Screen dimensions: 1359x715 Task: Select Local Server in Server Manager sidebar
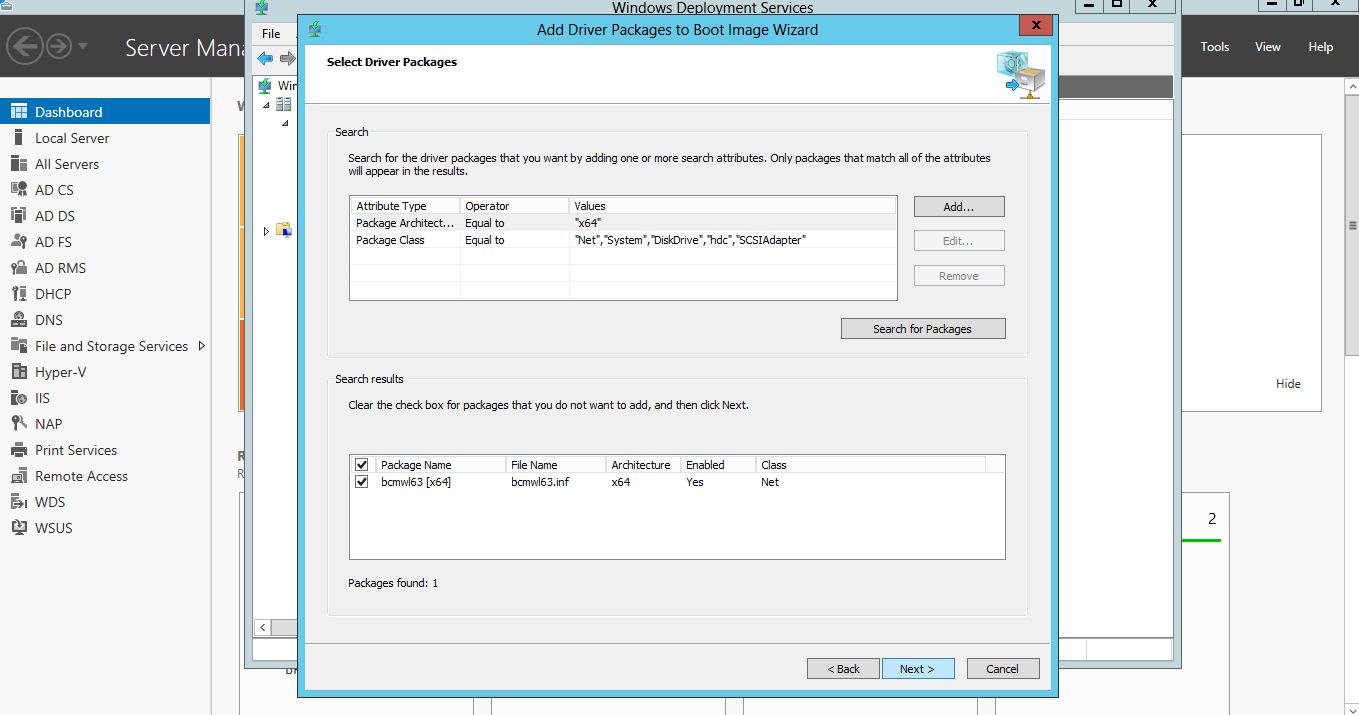[x=105, y=138]
